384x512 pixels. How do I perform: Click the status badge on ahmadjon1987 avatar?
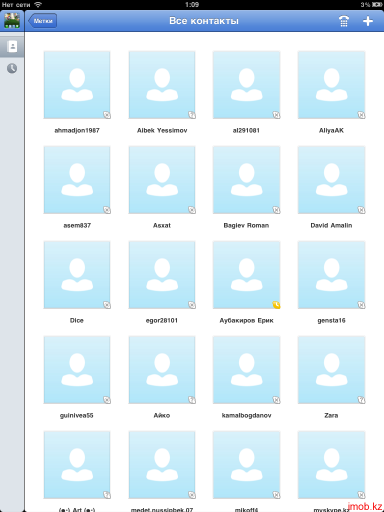[107, 115]
